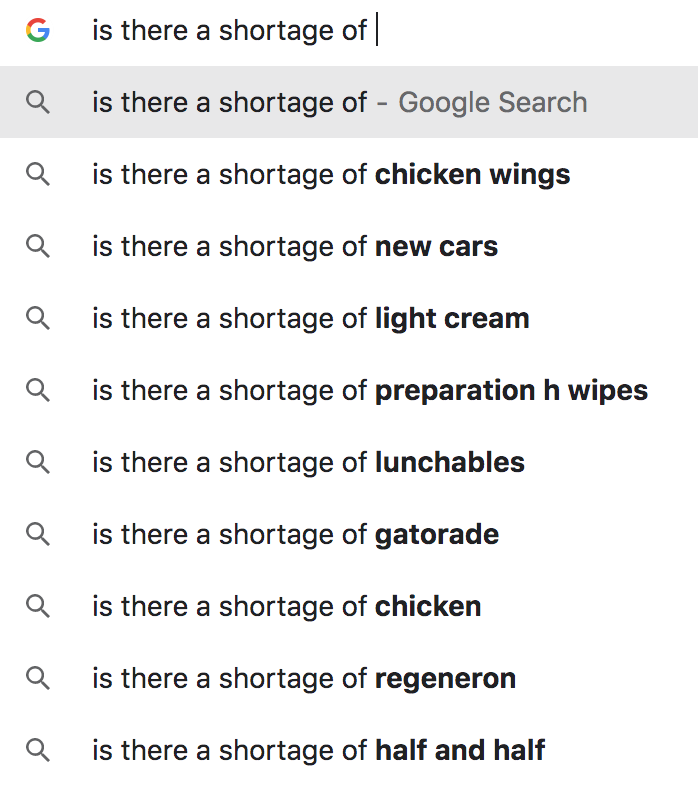Click the search icon in the Google Search row

pos(38,103)
